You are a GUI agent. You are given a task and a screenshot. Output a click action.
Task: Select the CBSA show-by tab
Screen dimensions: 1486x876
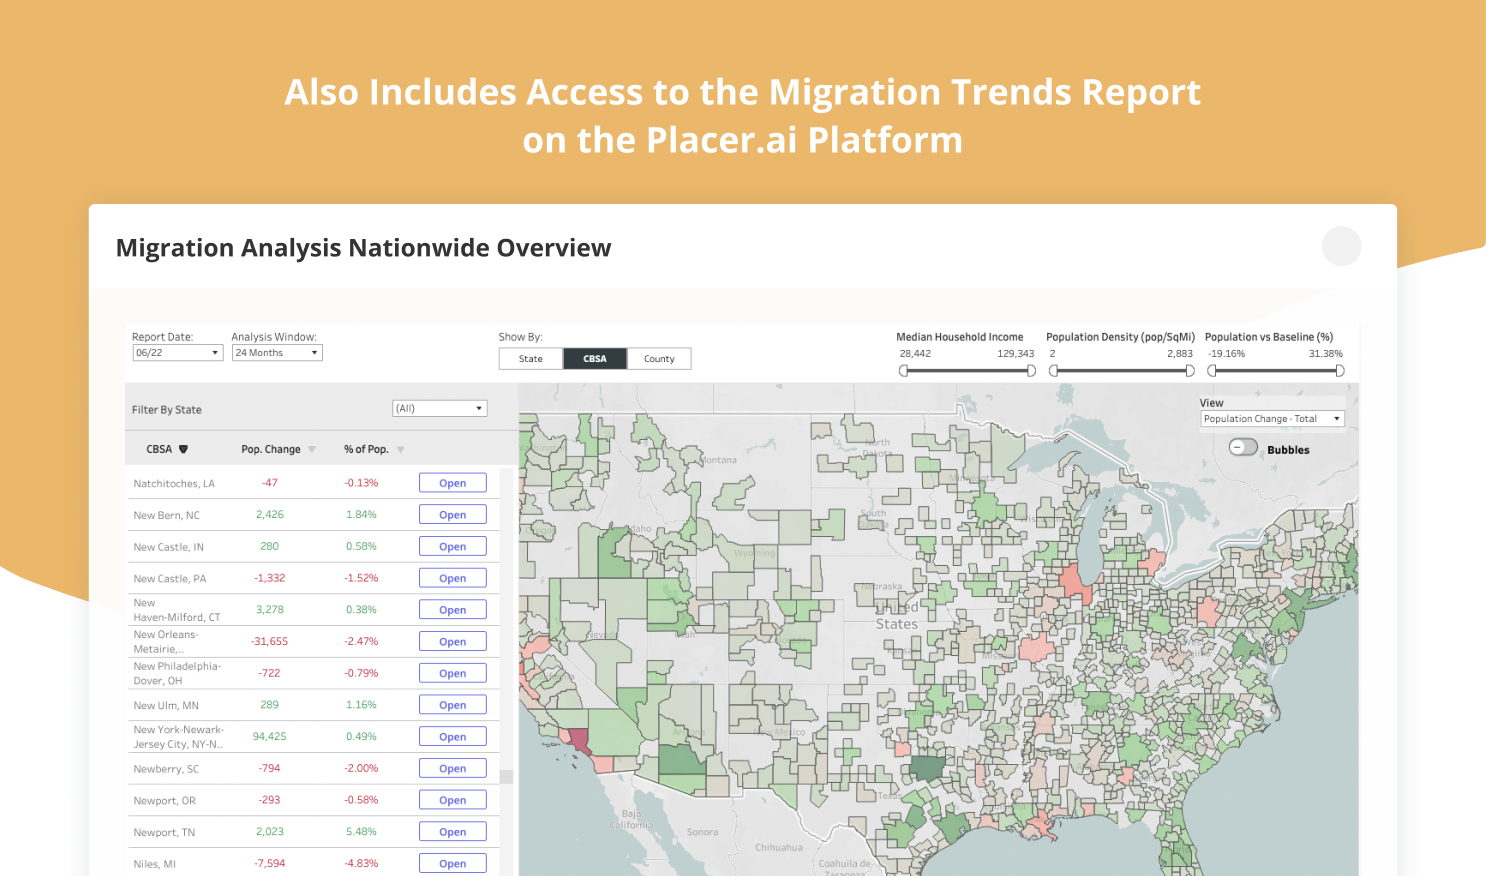[x=595, y=359]
